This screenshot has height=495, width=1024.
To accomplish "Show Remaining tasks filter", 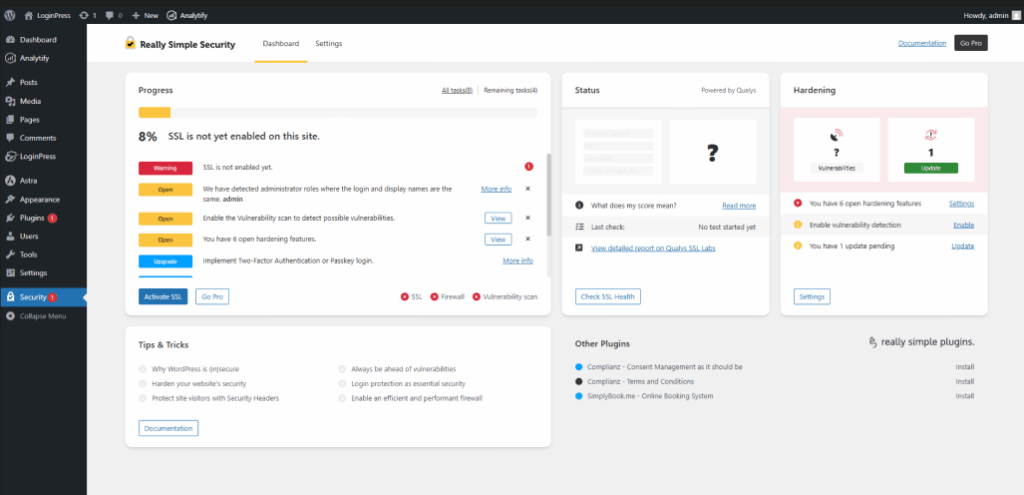I will pos(511,90).
